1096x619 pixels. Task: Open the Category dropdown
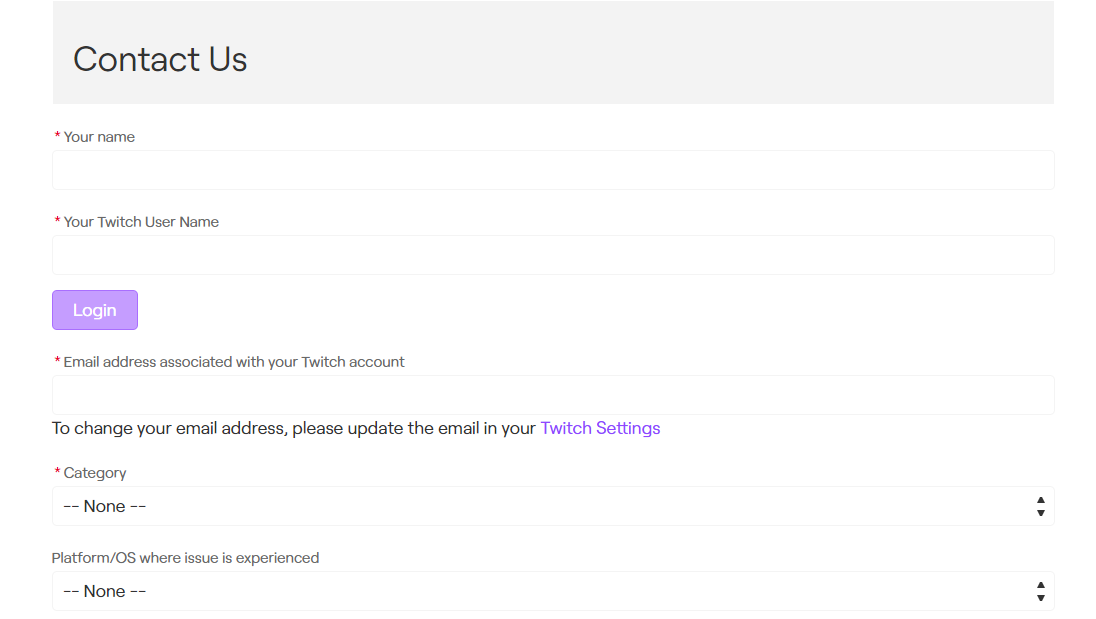pos(553,506)
